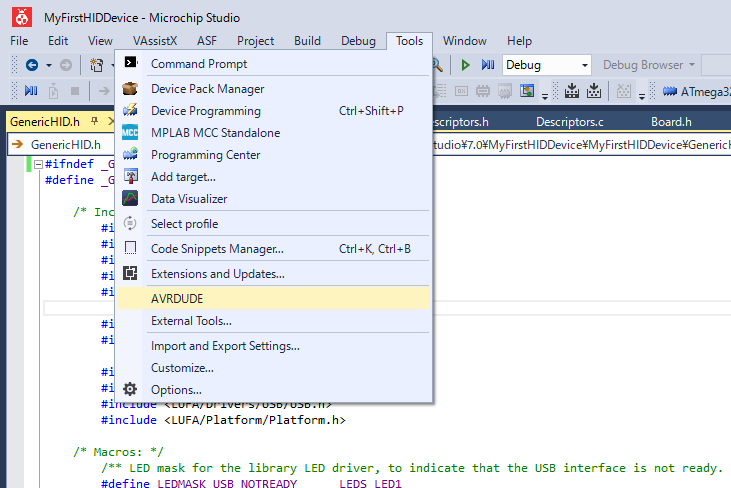The image size is (731, 488).
Task: Switch to the Board.h tab
Action: [x=671, y=122]
